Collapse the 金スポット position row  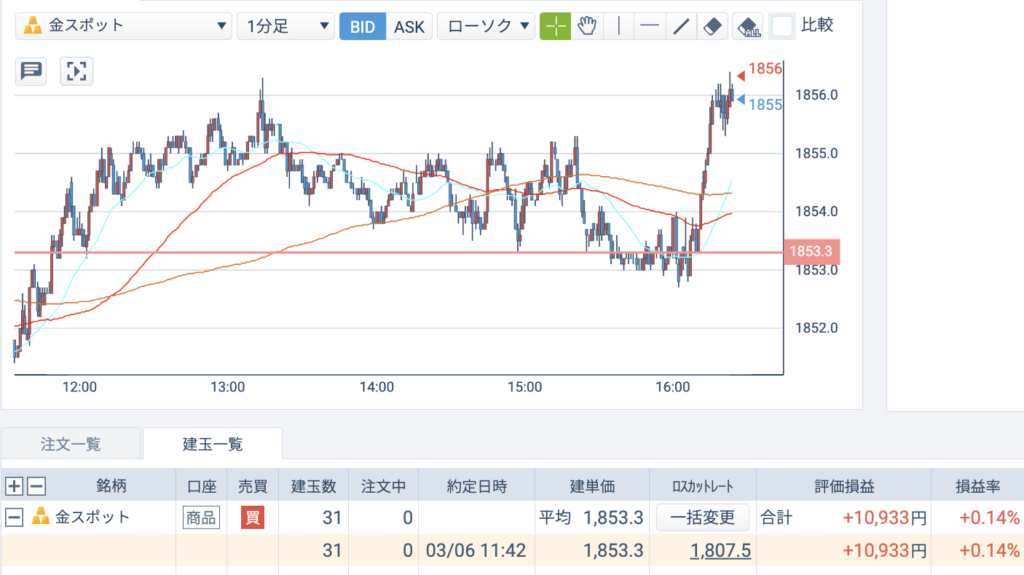click(14, 518)
